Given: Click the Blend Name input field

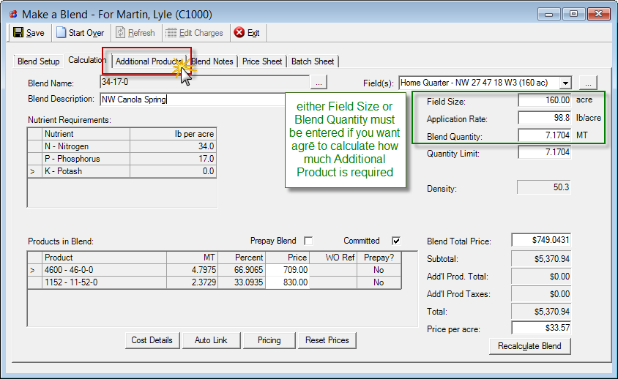Looking at the screenshot, I should point(205,82).
